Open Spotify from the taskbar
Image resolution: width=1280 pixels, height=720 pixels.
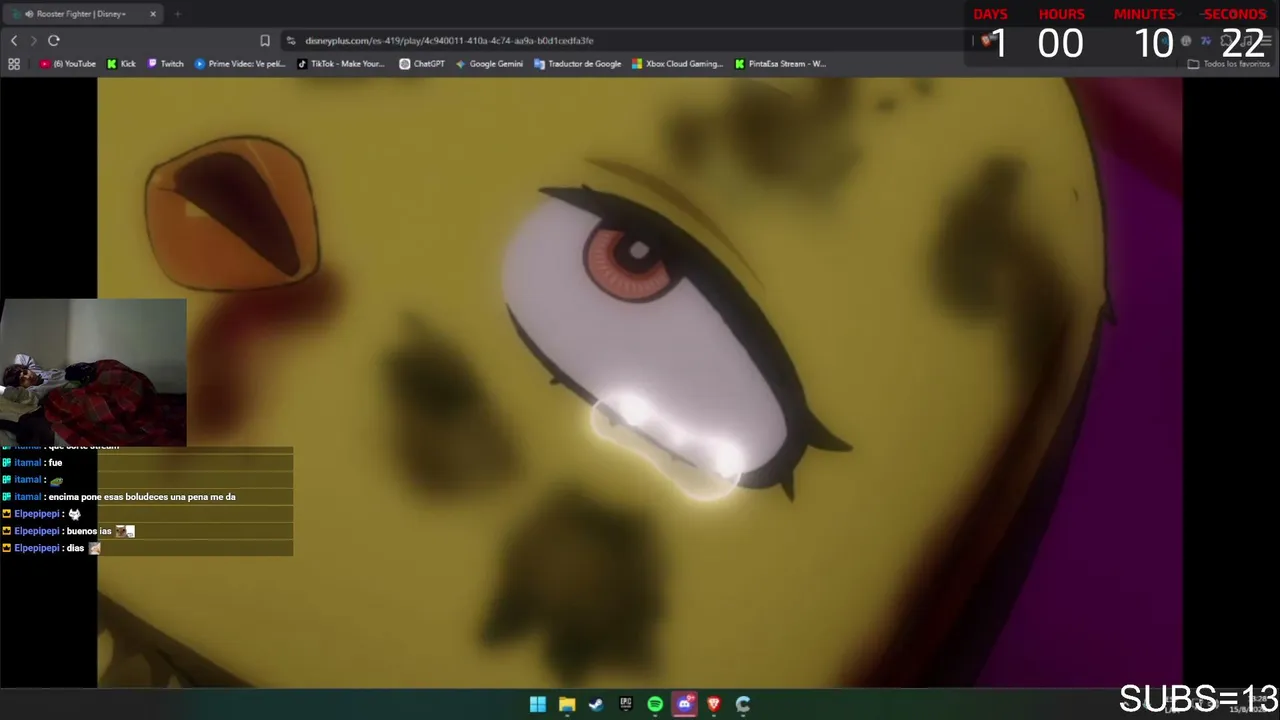click(655, 704)
